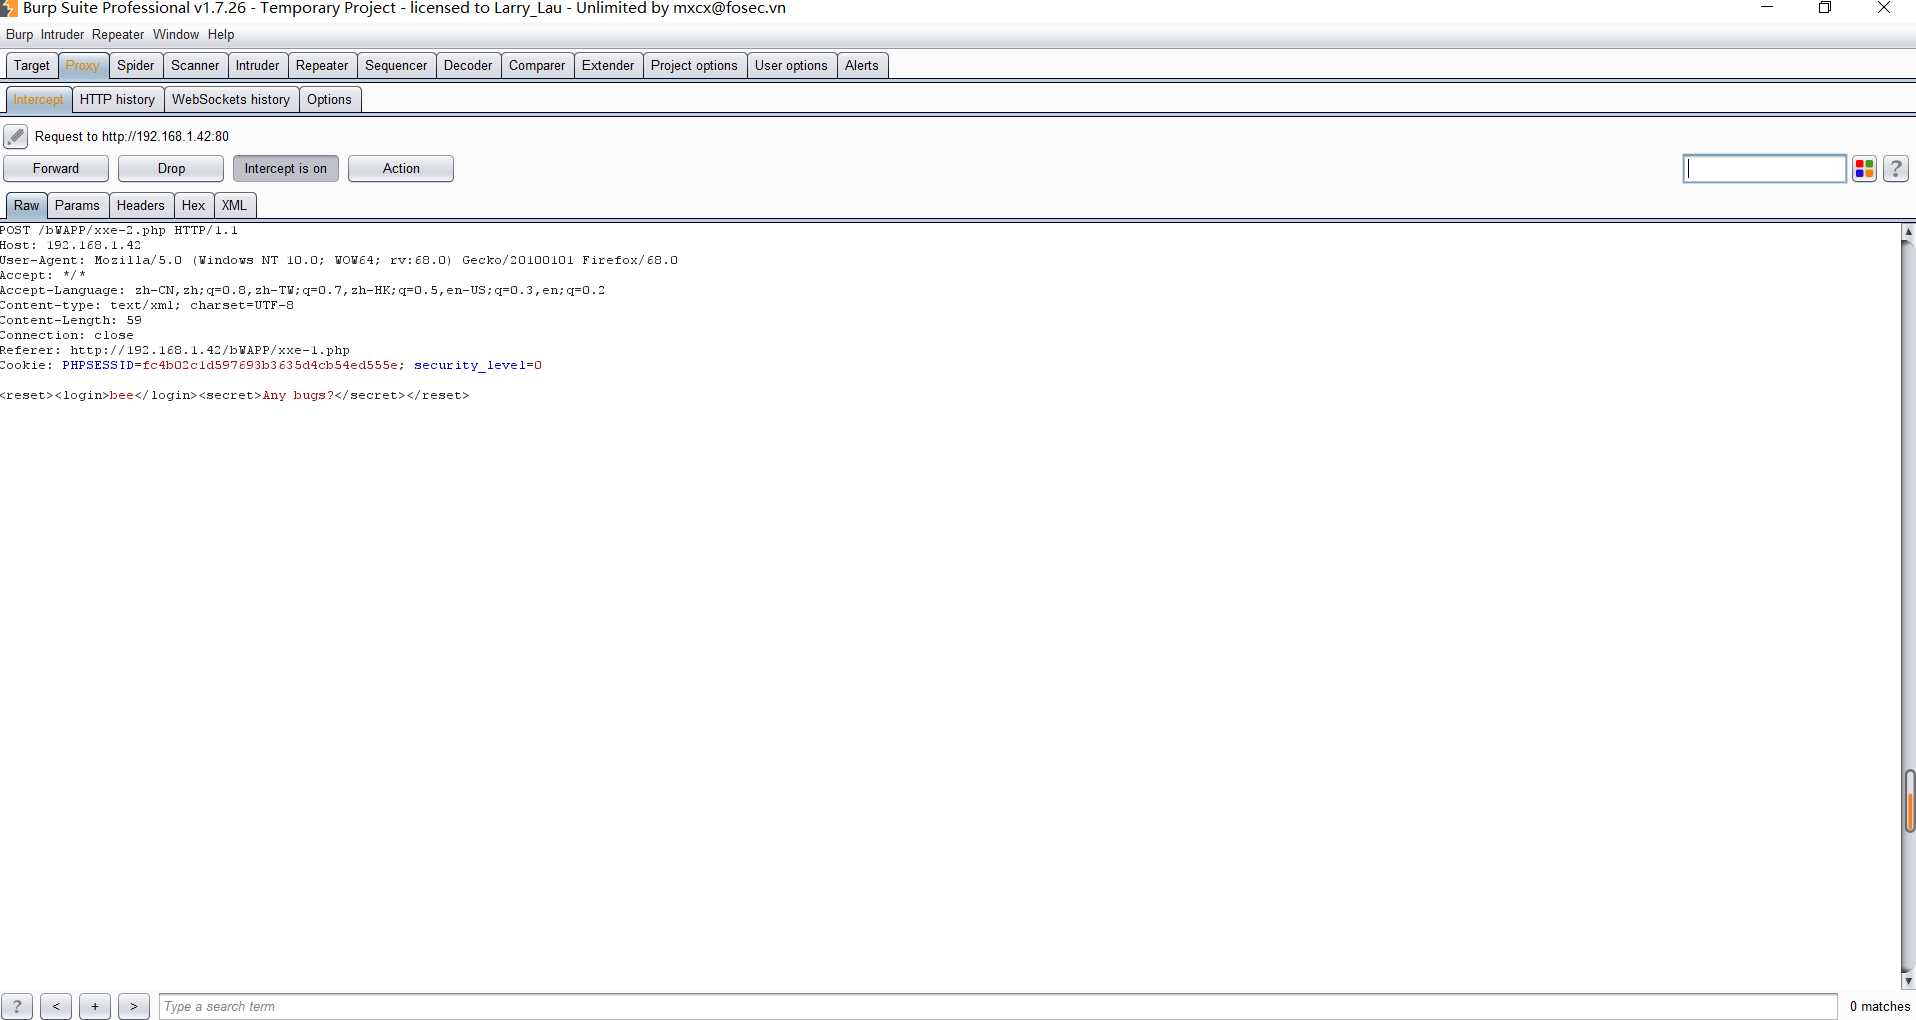Image resolution: width=1916 pixels, height=1020 pixels.
Task: Switch to the Hex view tab
Action: pos(194,206)
